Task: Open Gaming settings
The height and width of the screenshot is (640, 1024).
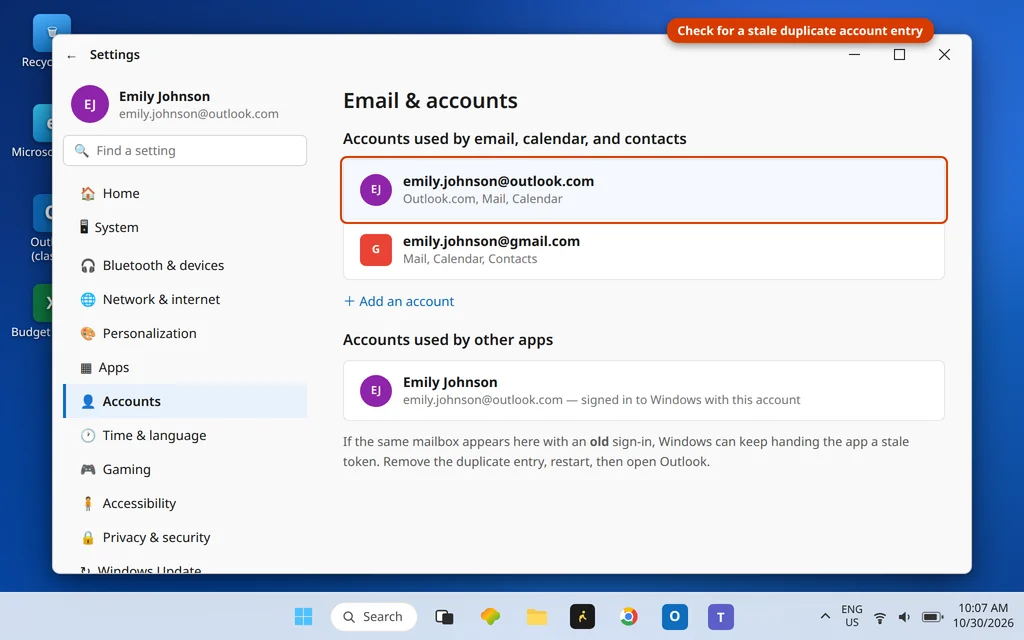Action: [x=185, y=469]
